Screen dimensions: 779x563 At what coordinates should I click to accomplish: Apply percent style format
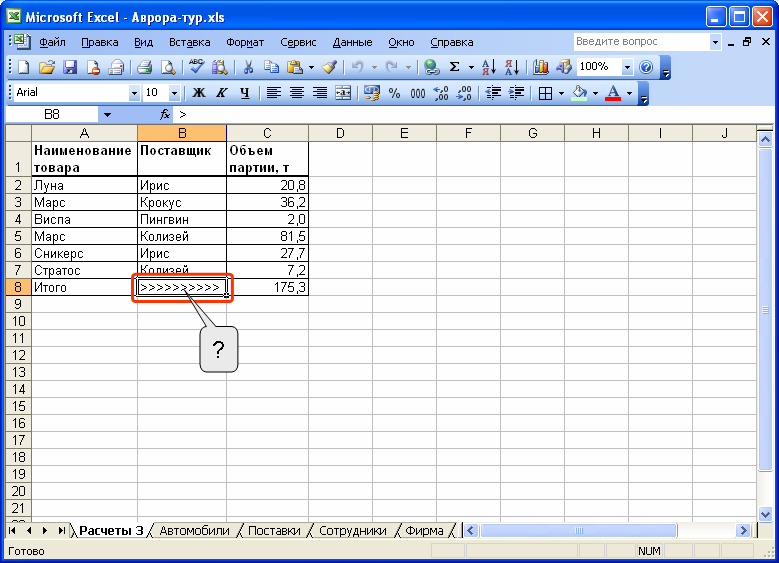[x=394, y=92]
